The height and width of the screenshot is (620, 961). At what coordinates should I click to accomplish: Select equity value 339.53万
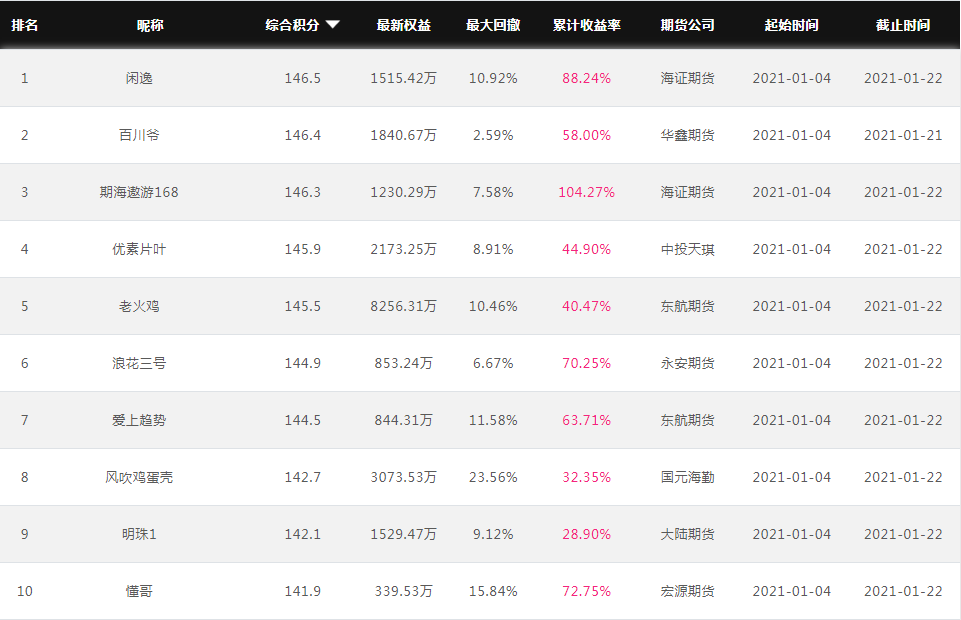point(403,591)
